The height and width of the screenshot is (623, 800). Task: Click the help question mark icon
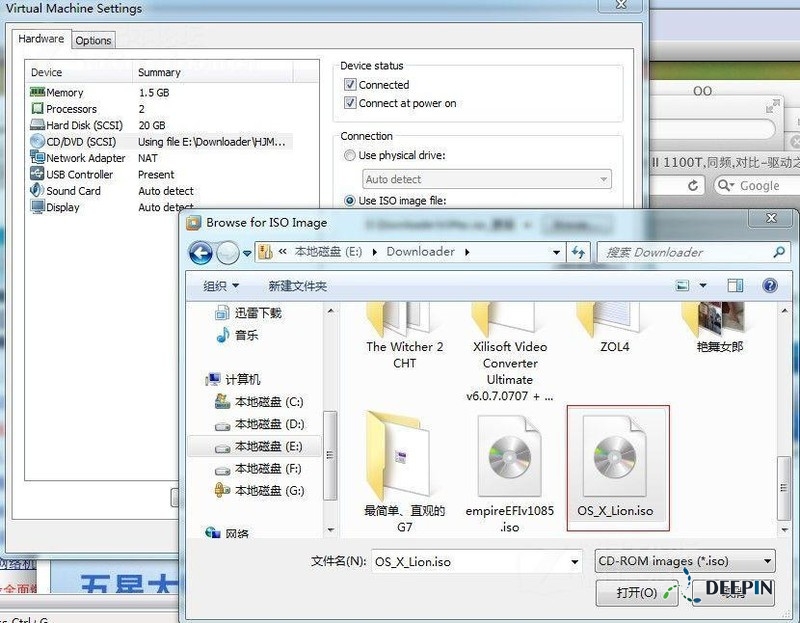769,286
